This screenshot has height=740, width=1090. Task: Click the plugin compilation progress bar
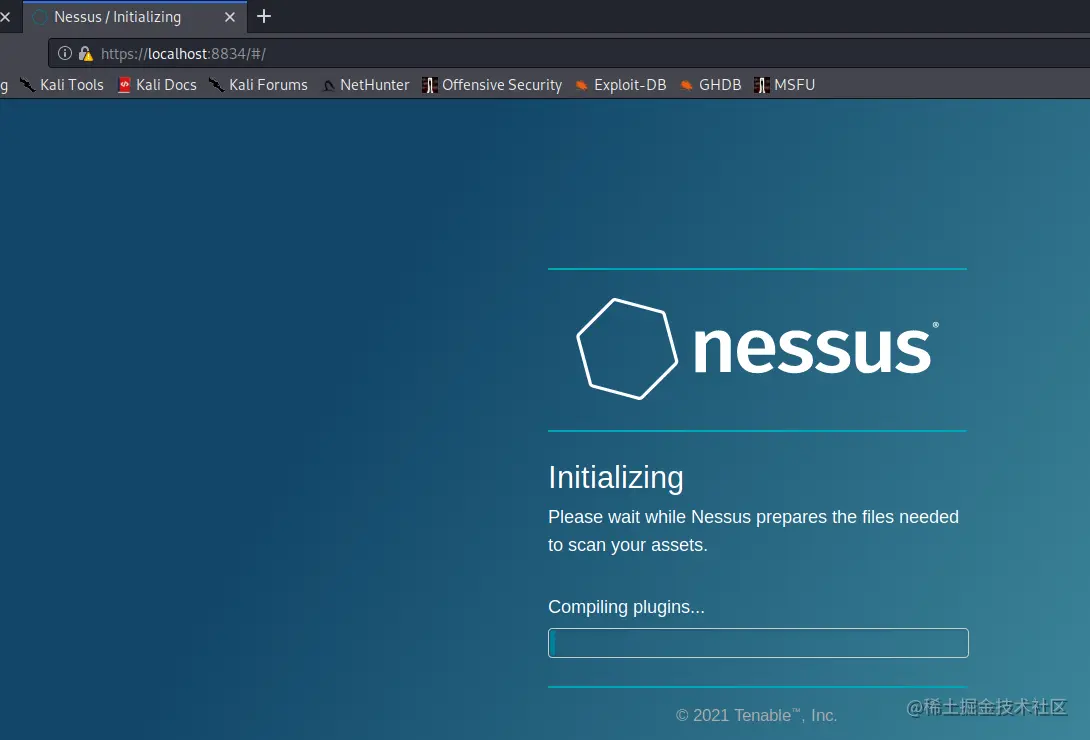[x=758, y=643]
